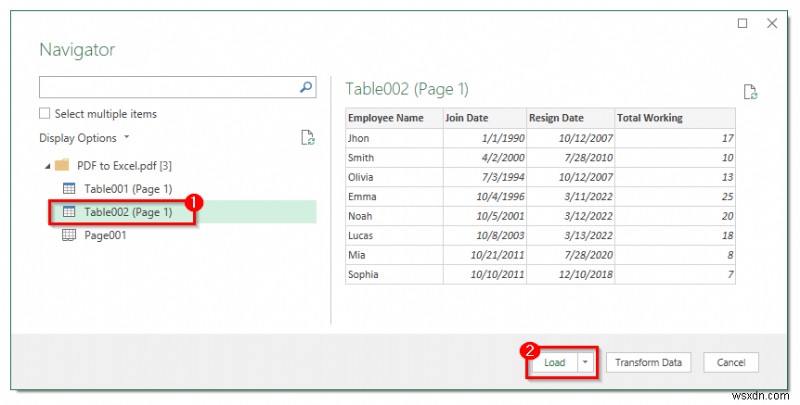
Task: Click the Join Date column header
Action: tap(484, 118)
